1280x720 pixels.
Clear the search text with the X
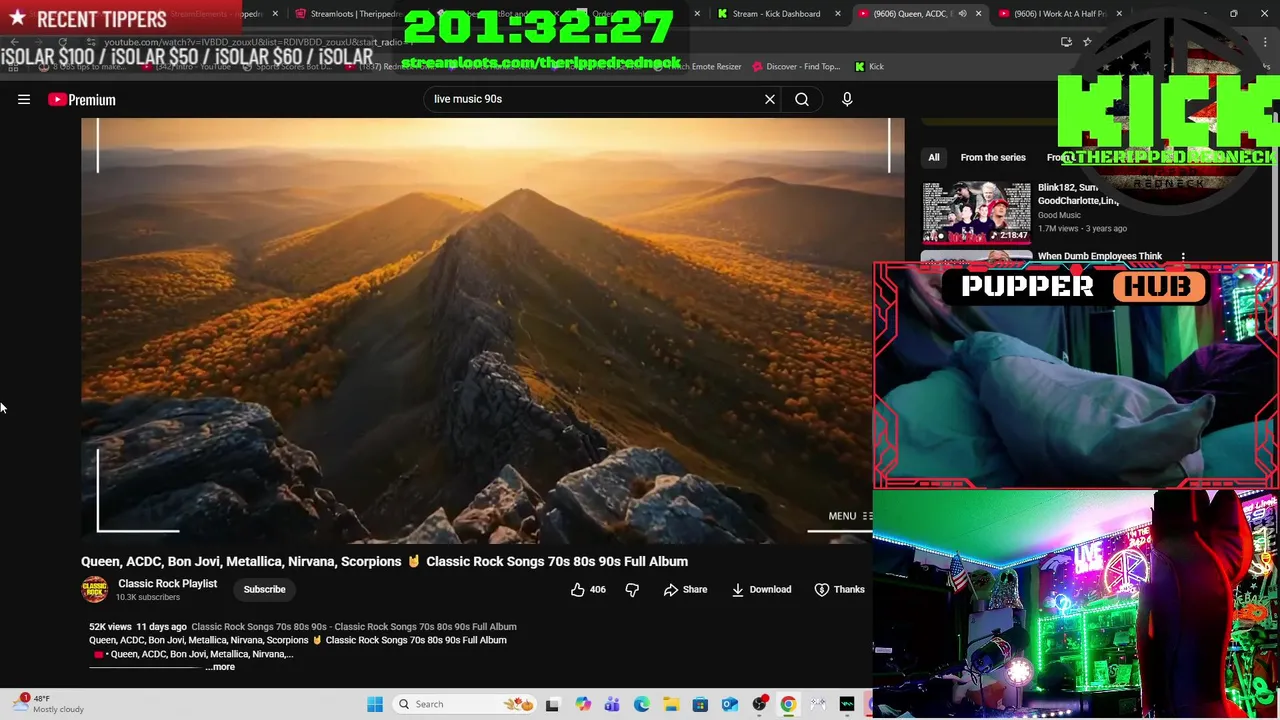[770, 99]
